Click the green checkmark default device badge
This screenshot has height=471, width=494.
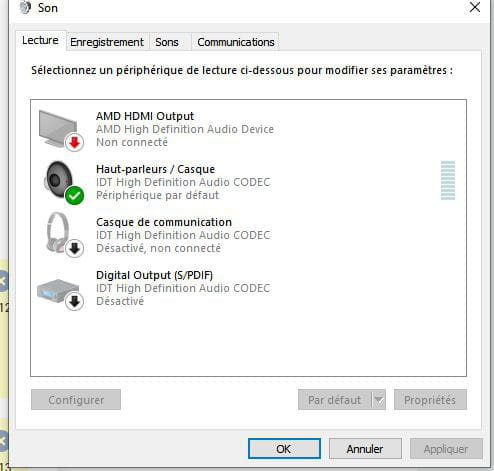[74, 196]
